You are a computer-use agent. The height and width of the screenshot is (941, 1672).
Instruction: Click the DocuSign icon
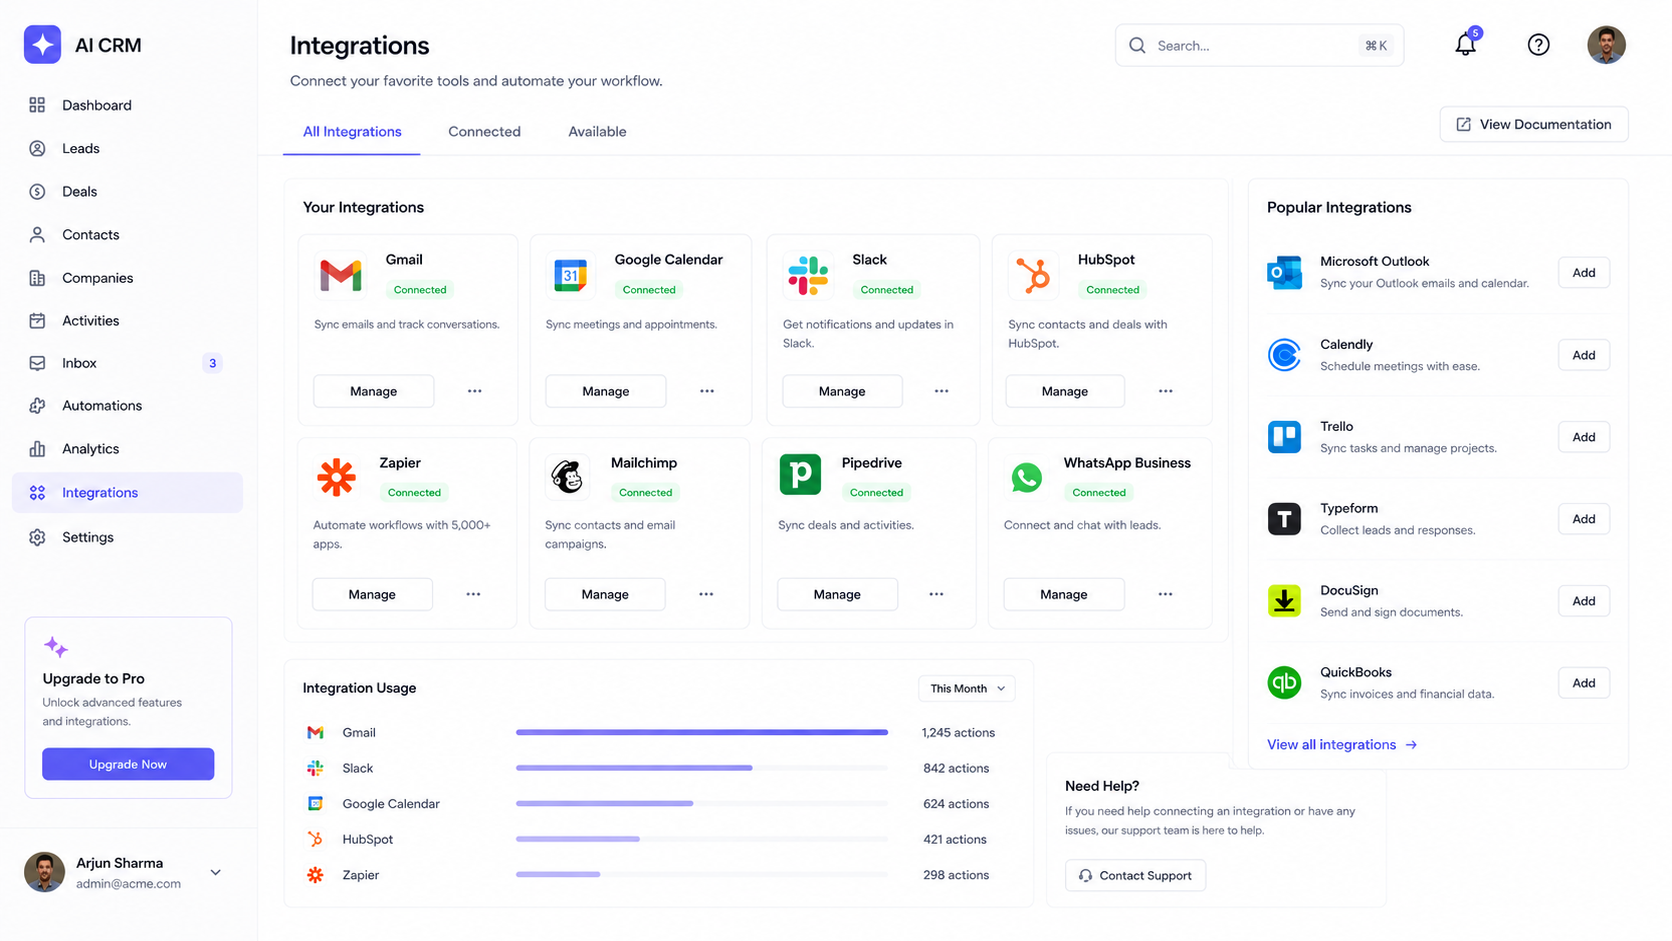(x=1284, y=601)
